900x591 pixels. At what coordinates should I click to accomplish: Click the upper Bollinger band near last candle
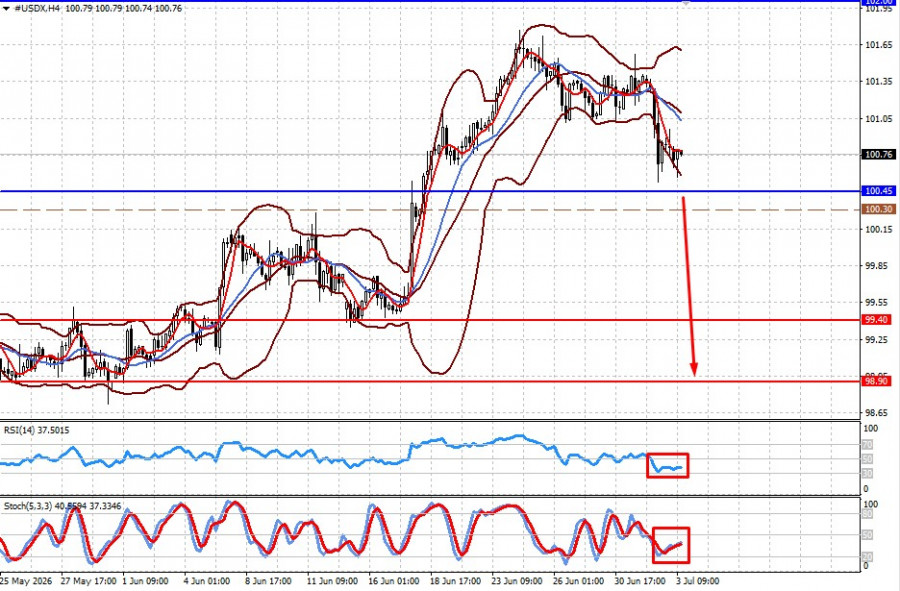[x=675, y=48]
